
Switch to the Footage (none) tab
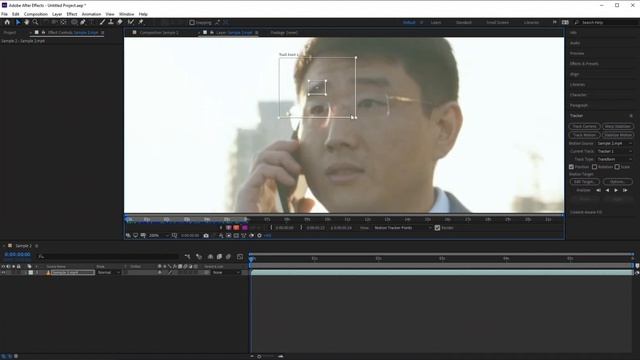284,32
